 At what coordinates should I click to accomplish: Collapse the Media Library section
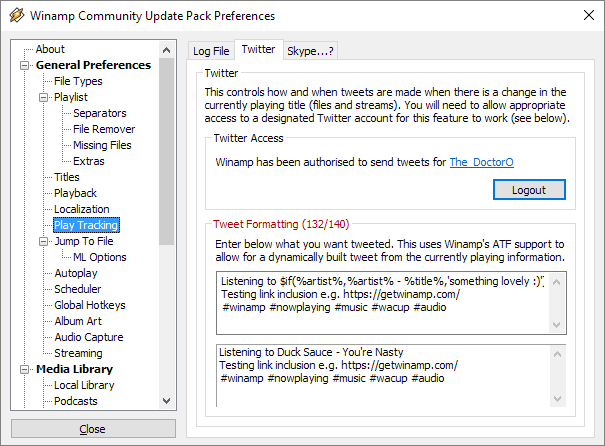point(25,369)
